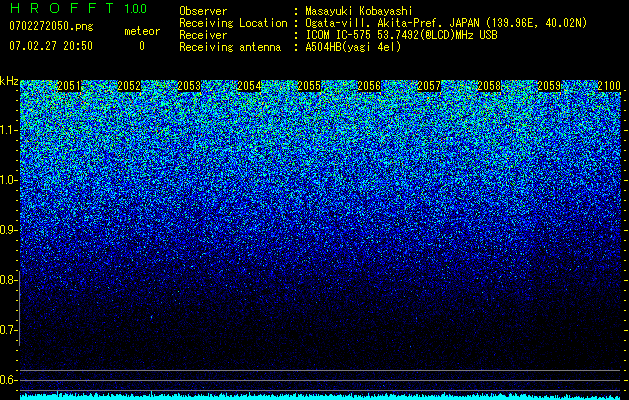Click the kHz axis unit label
Image resolution: width=629 pixels, height=400 pixels.
(9, 81)
